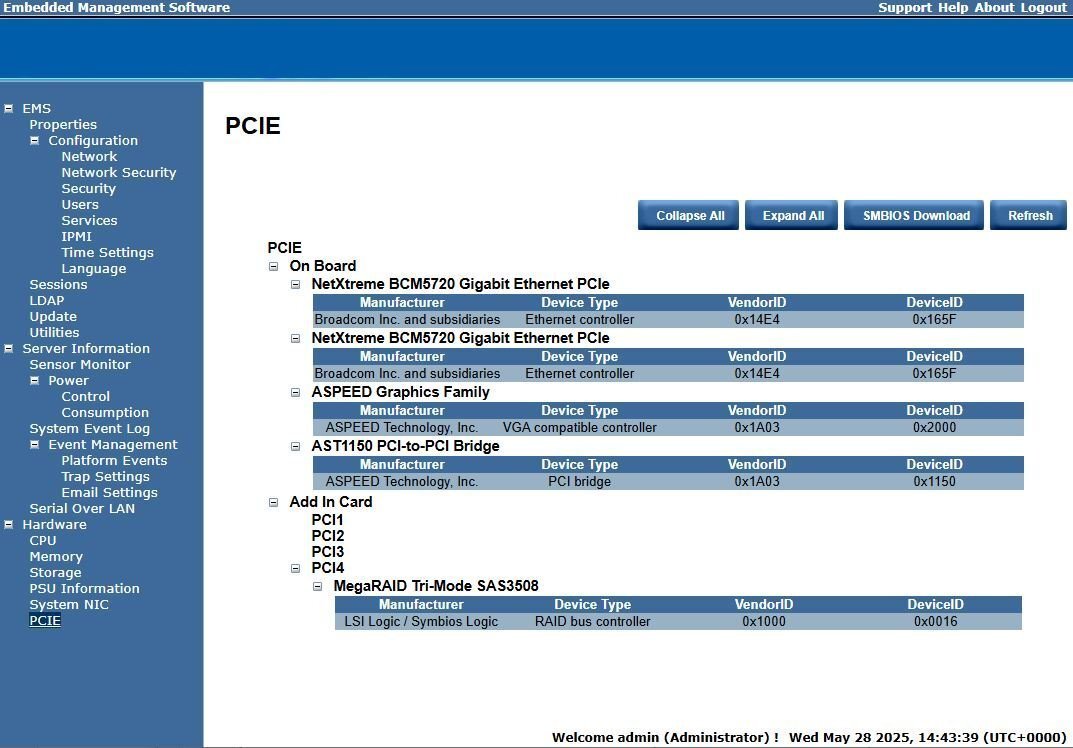
Task: Collapse the On Board device group
Action: coord(274,266)
